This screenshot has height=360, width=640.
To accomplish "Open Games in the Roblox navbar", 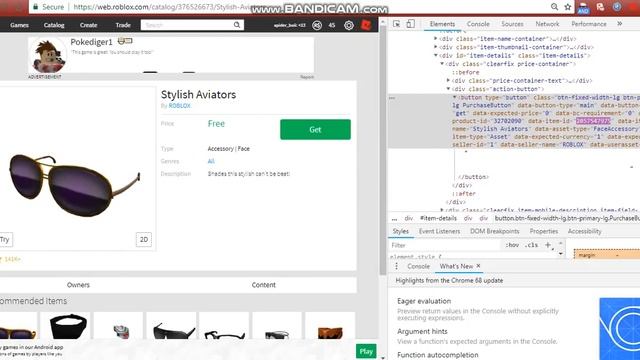I will pos(19,25).
